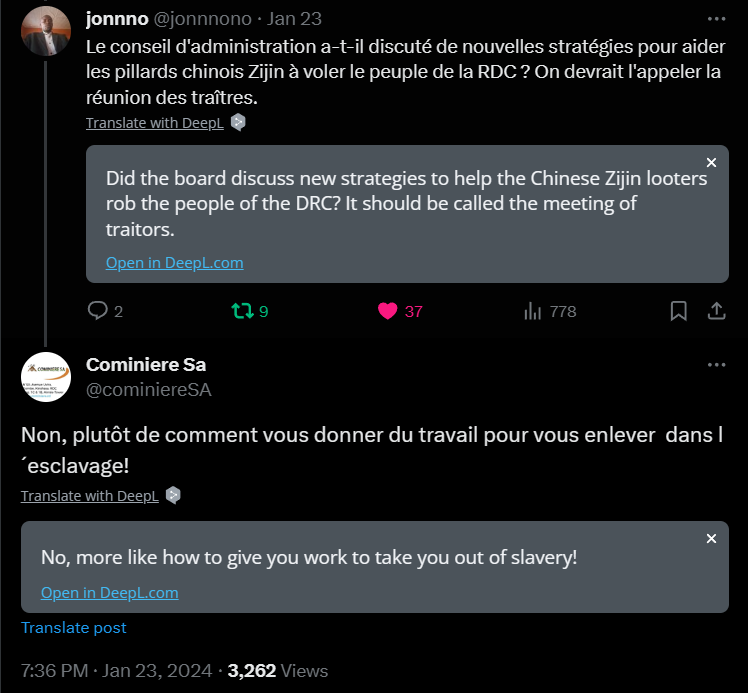Click the Translate post link
This screenshot has height=693, width=748.
(x=74, y=628)
